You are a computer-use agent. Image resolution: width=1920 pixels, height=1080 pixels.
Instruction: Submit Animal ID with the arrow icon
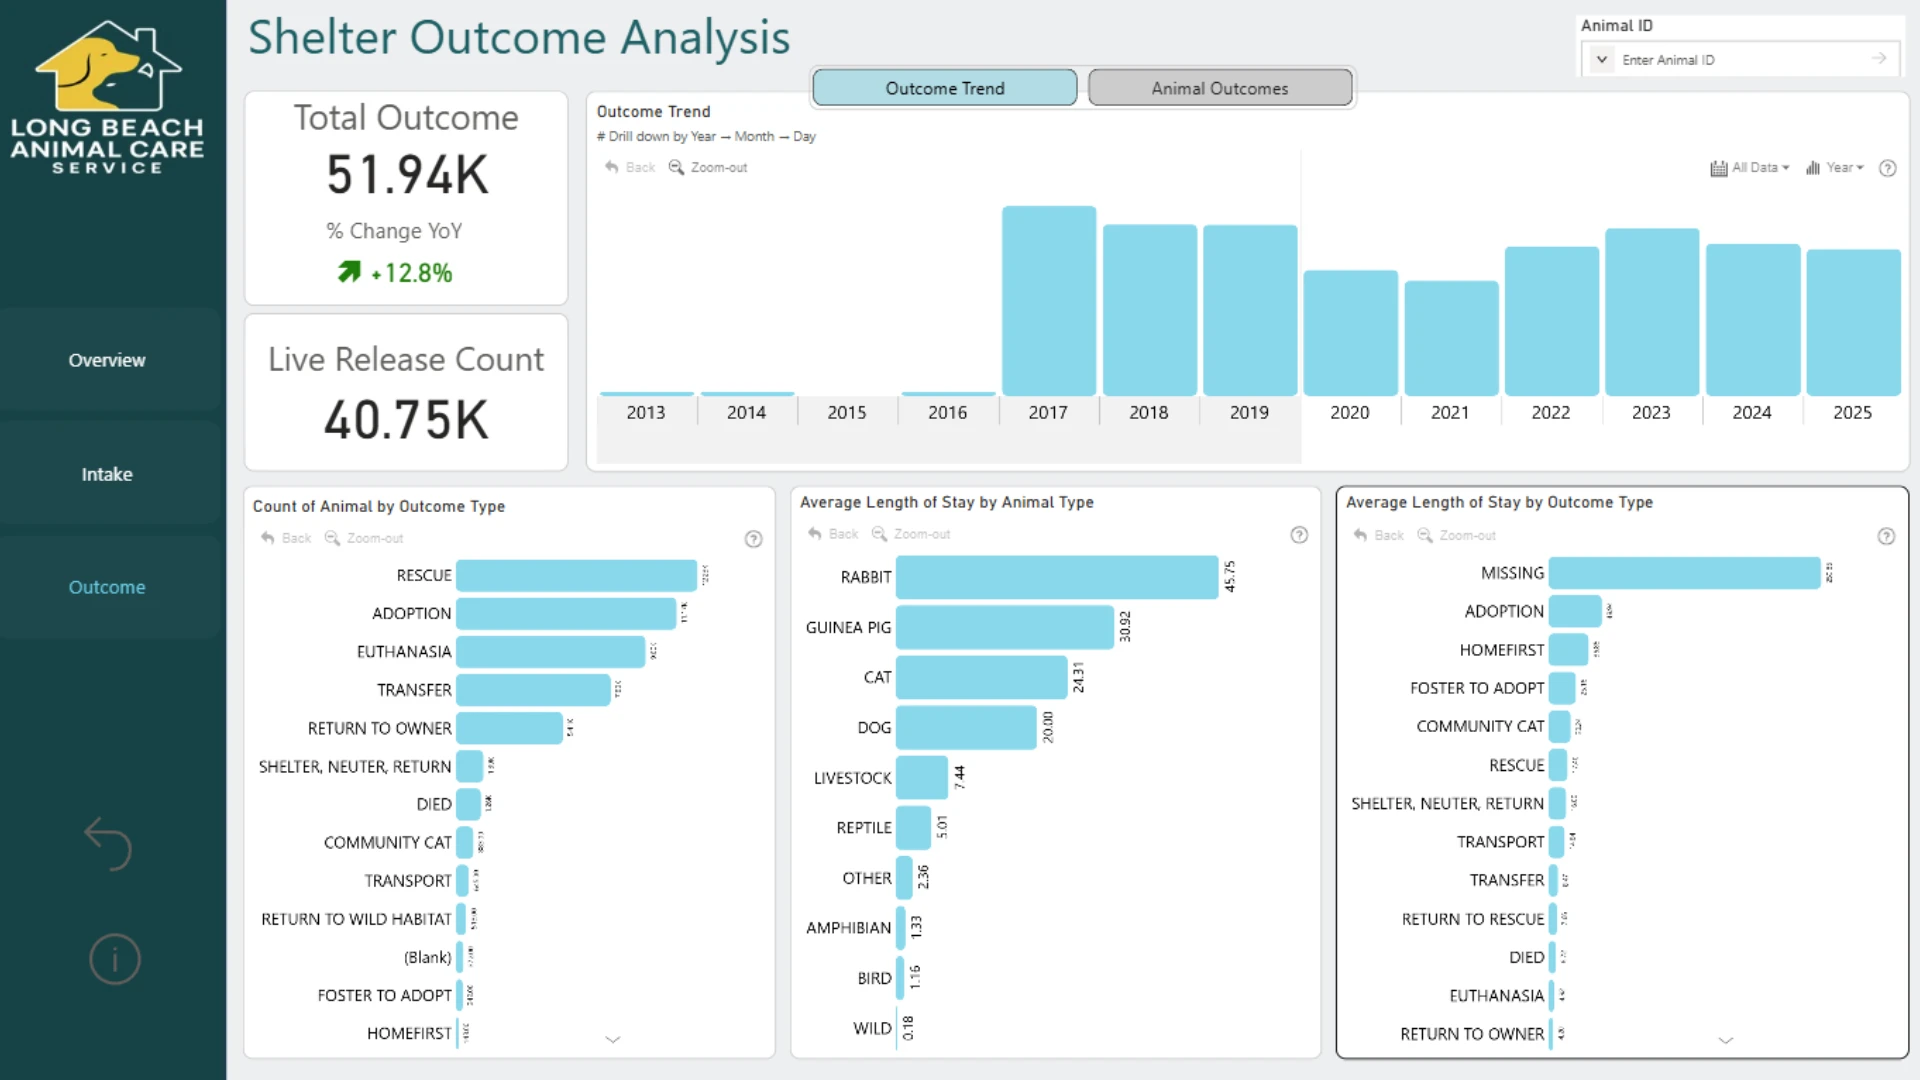coord(1879,59)
